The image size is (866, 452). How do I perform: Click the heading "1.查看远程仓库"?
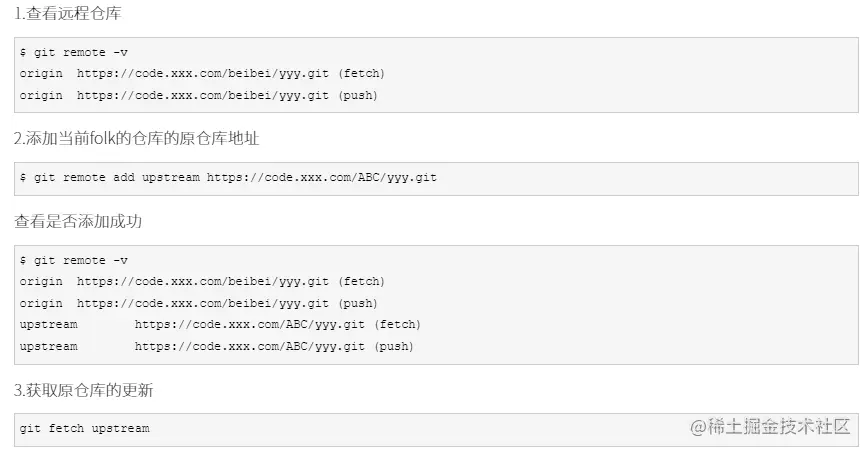pyautogui.click(x=69, y=15)
